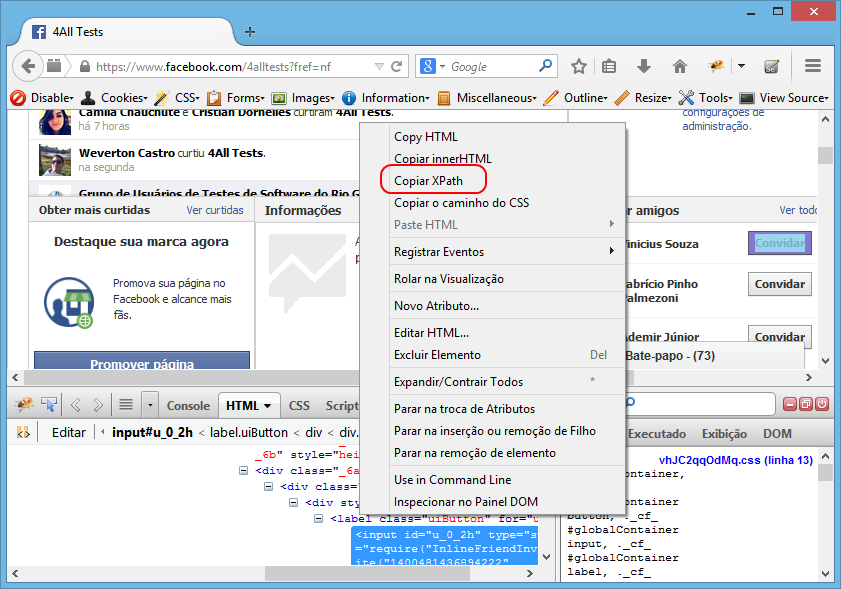Open vhJC2qqOdMq.css (linha 13) link

pos(736,460)
